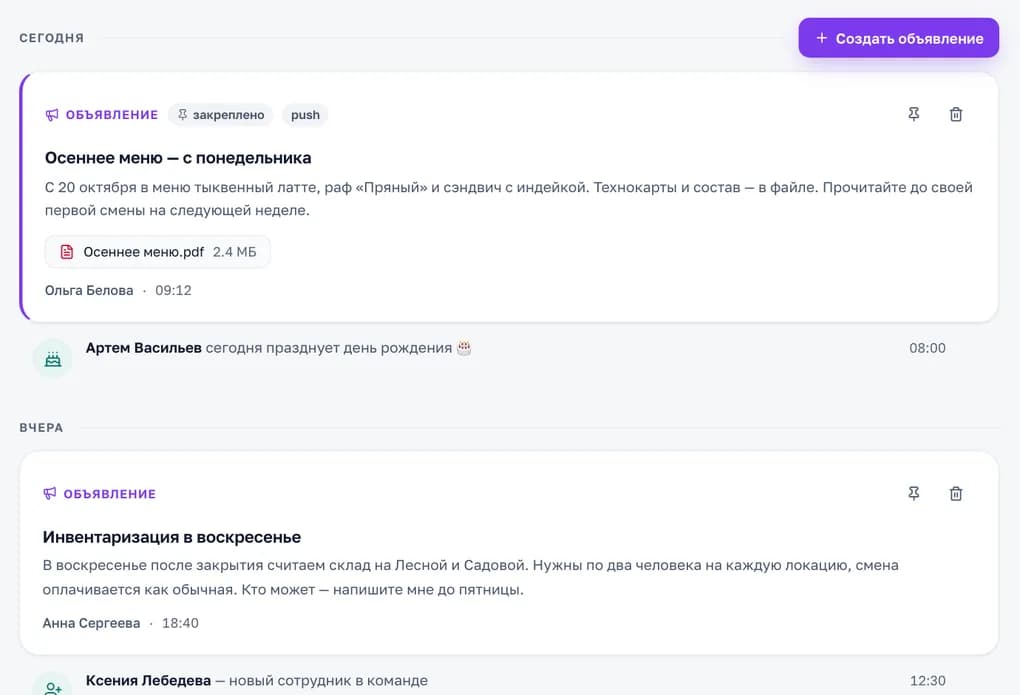The height and width of the screenshot is (695, 1020).
Task: Click the 18:40 timestamp
Action: point(180,623)
